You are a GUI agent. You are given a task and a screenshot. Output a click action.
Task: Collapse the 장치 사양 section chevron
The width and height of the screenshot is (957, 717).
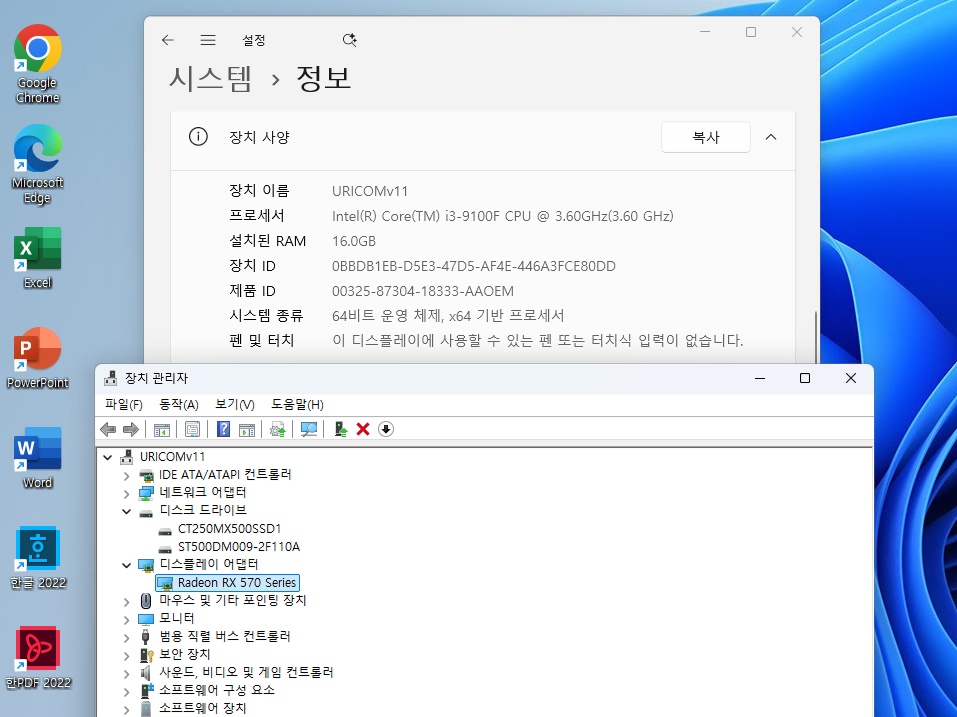(771, 137)
